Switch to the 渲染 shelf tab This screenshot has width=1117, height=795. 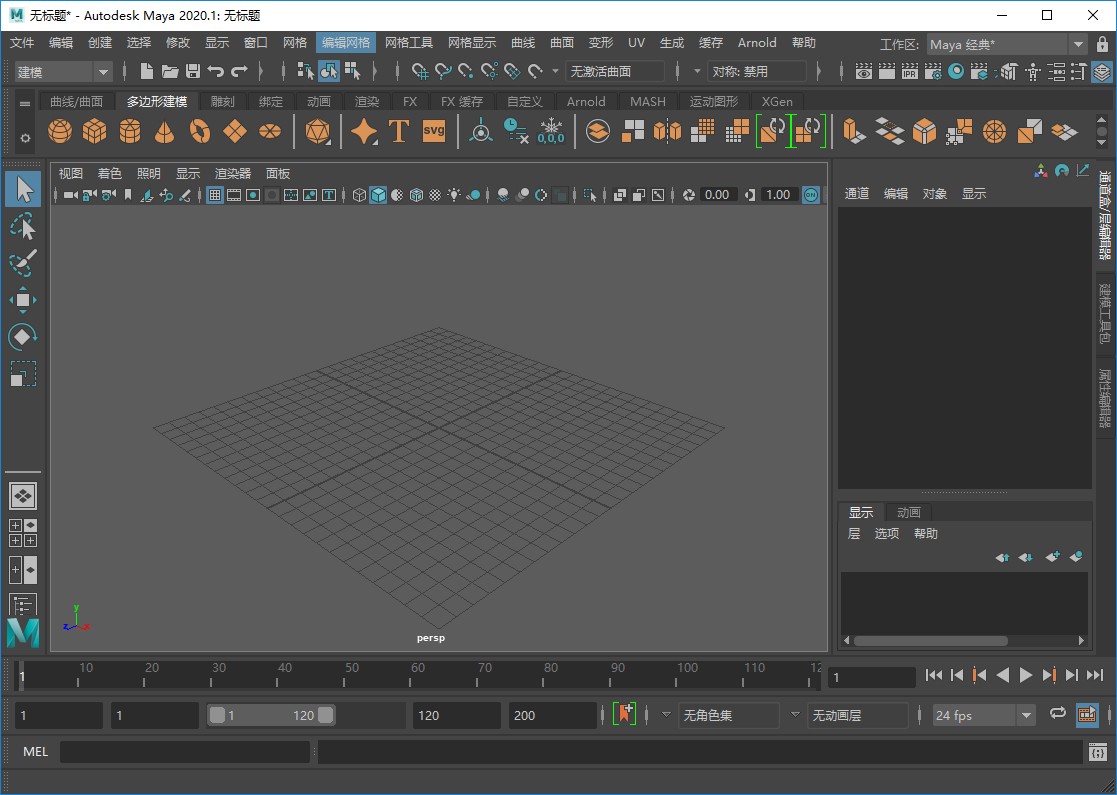click(x=366, y=102)
